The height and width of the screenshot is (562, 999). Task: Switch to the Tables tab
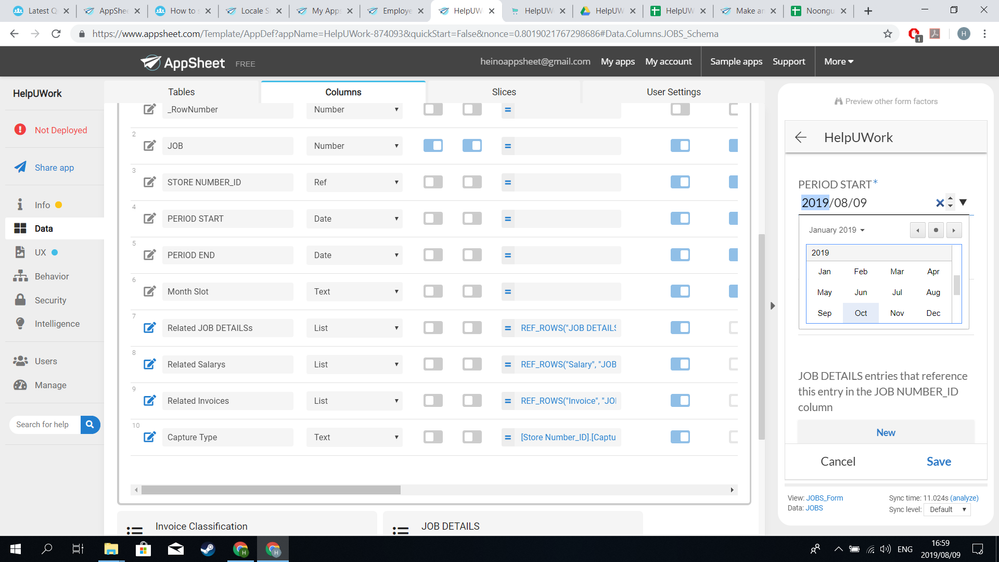click(182, 92)
